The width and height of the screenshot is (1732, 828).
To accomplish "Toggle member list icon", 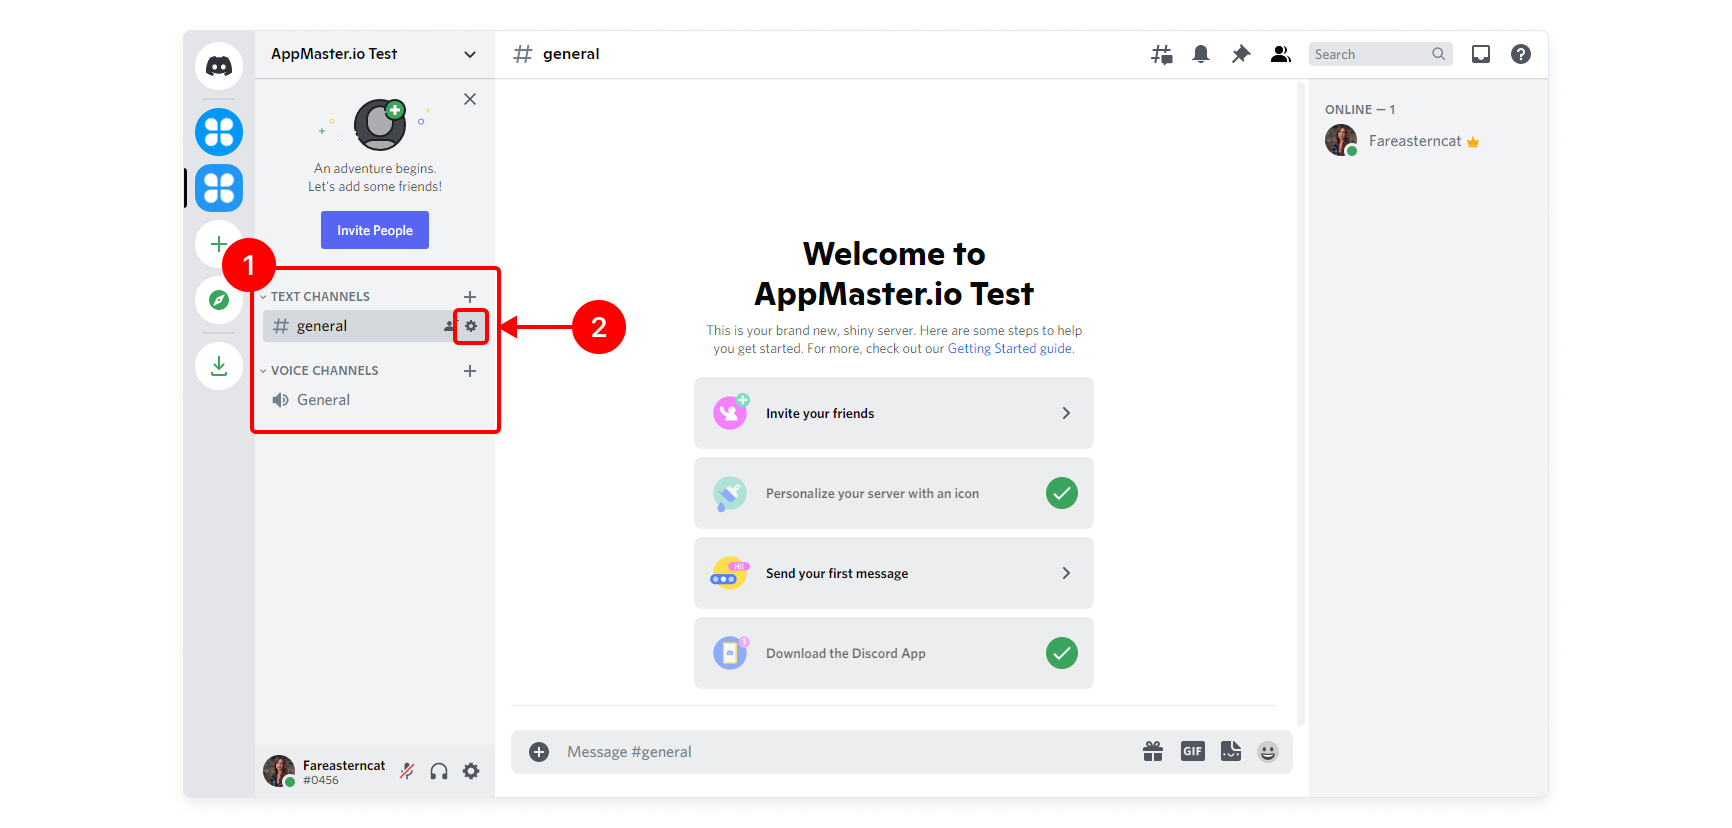I will point(1280,54).
